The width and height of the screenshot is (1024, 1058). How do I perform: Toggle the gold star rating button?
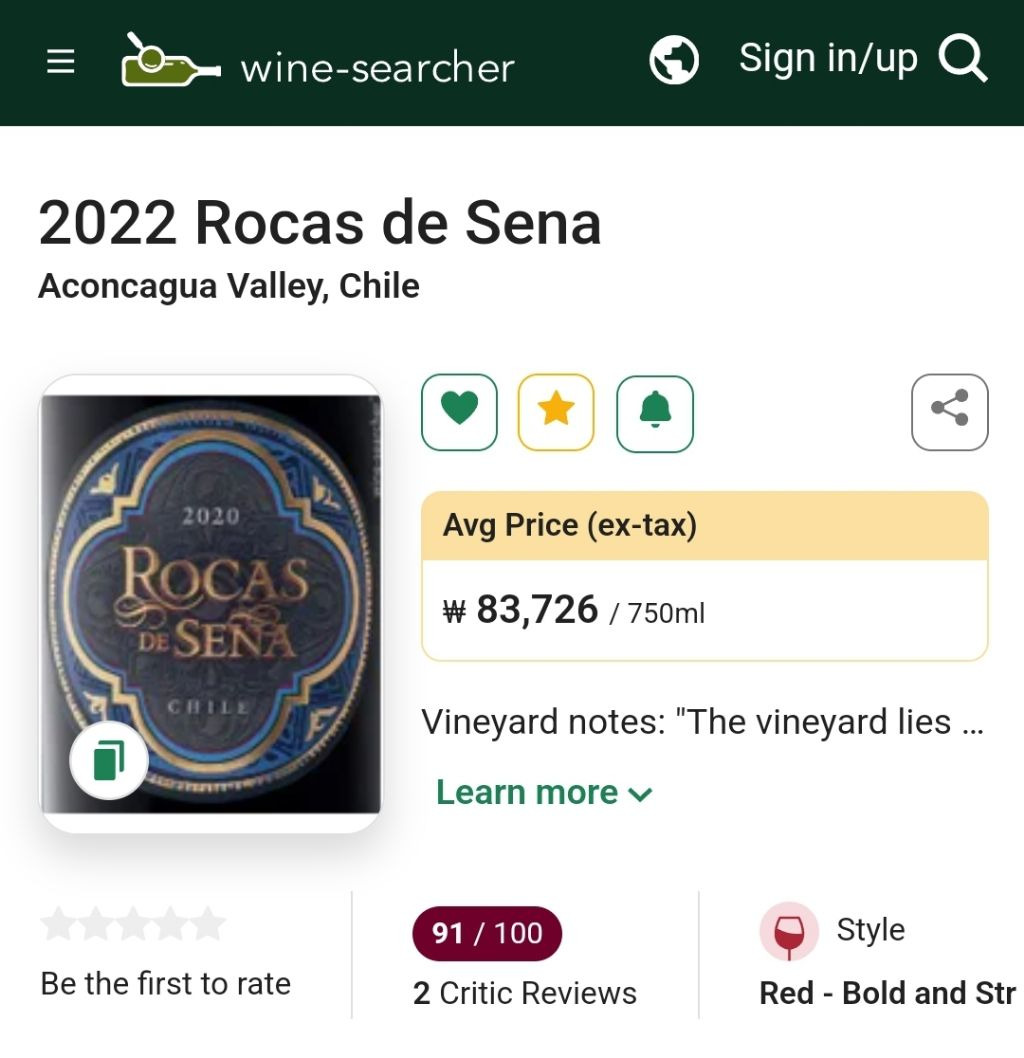tap(556, 412)
